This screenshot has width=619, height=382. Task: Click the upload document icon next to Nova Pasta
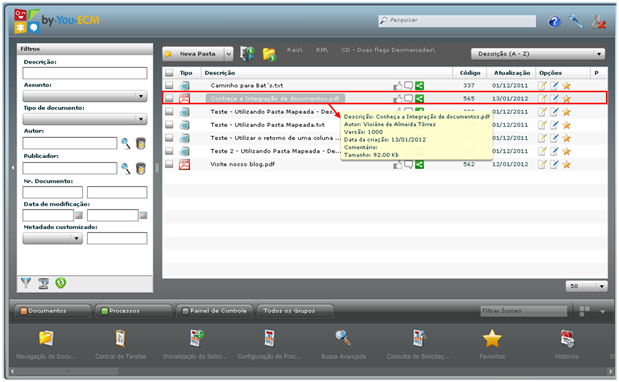click(248, 54)
